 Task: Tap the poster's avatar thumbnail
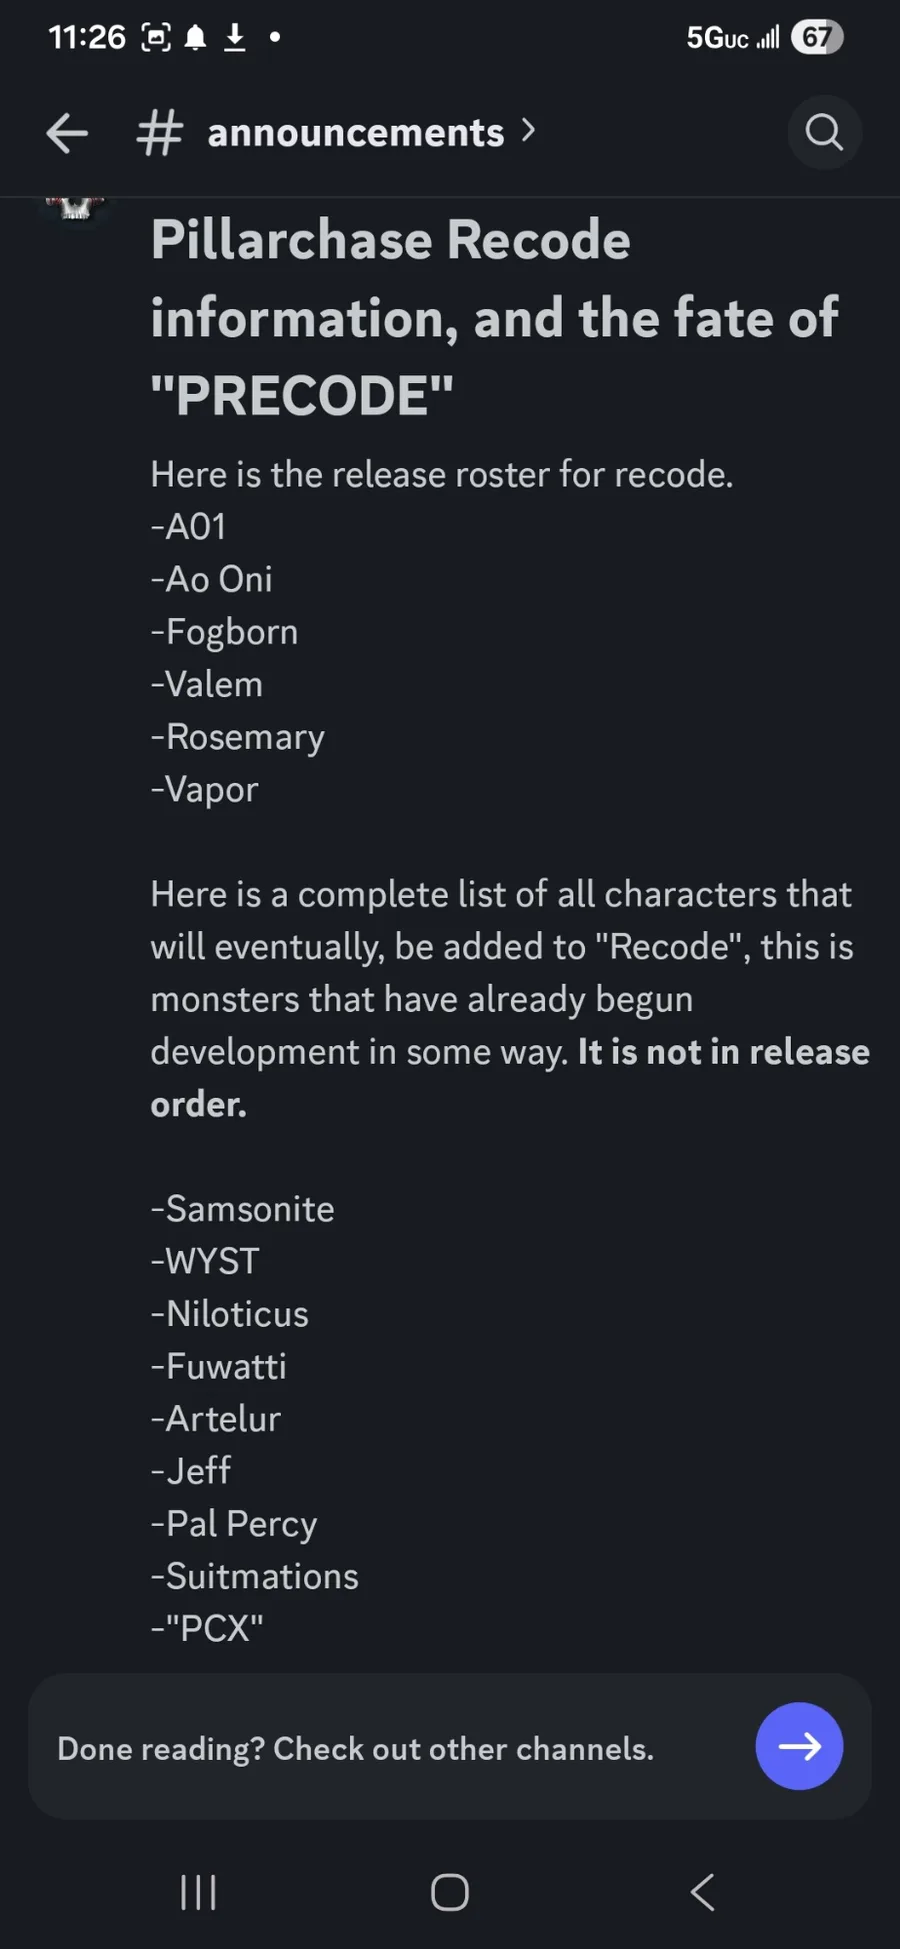pyautogui.click(x=75, y=206)
